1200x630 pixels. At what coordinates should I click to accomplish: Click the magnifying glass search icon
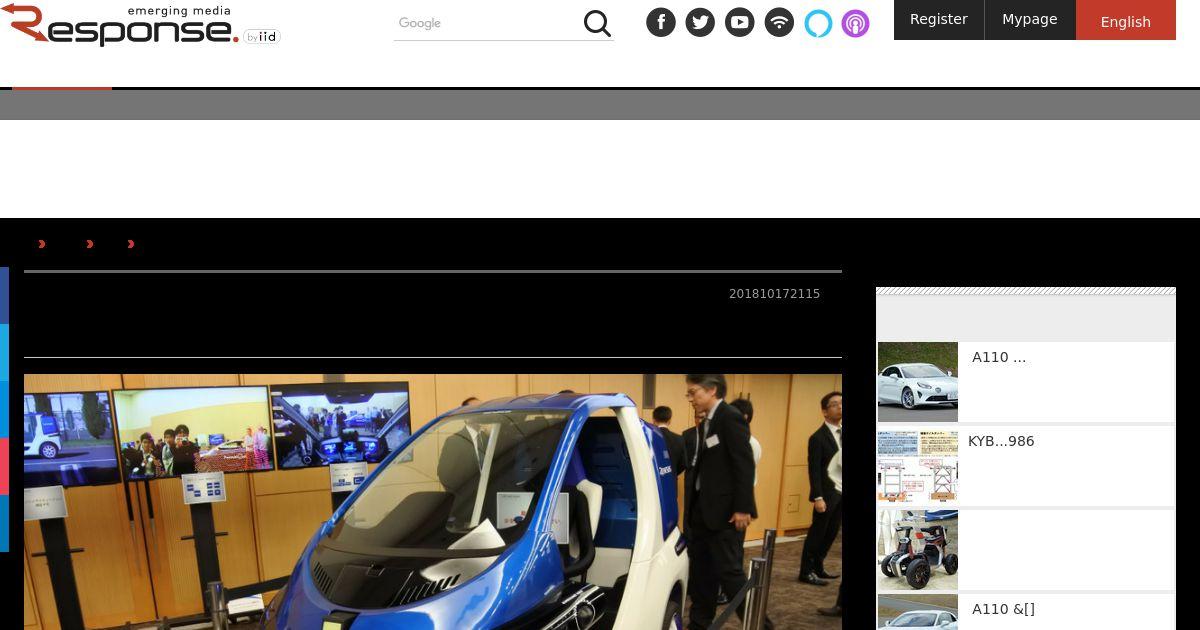(x=597, y=23)
